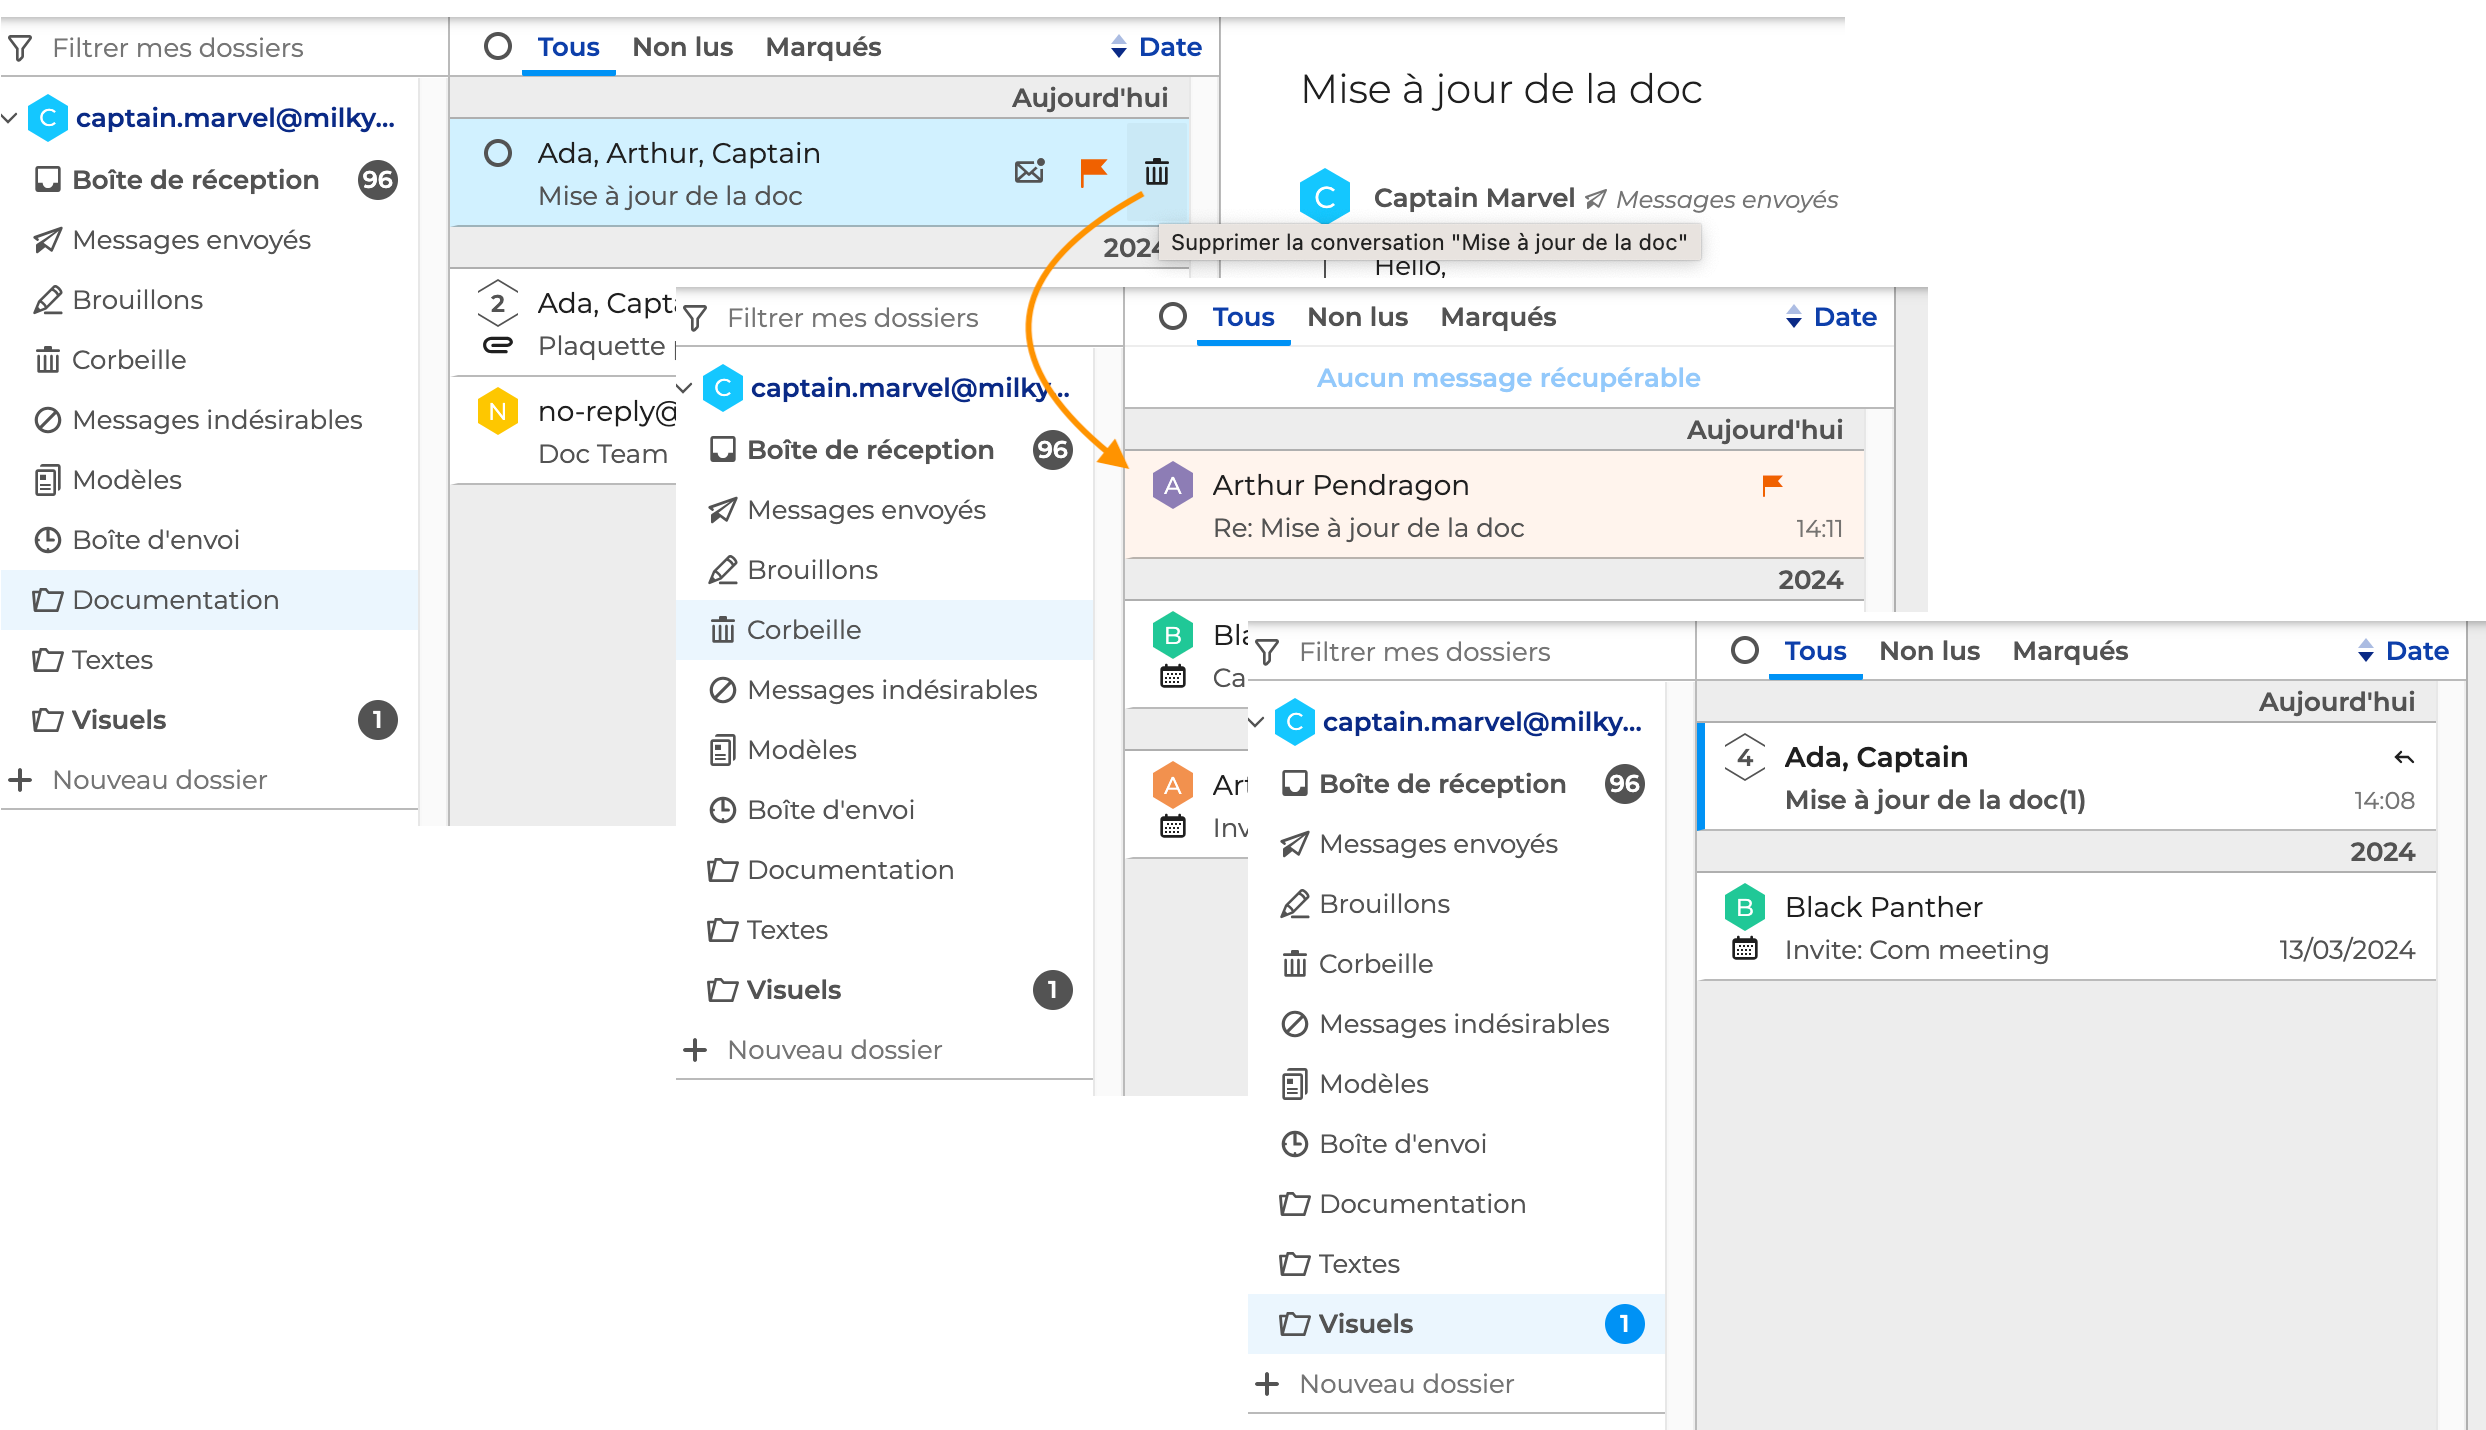Screen dimensions: 2486x1430
Task: Click the plus icon next to bottom-right Nouveau dossier
Action: point(1267,1384)
